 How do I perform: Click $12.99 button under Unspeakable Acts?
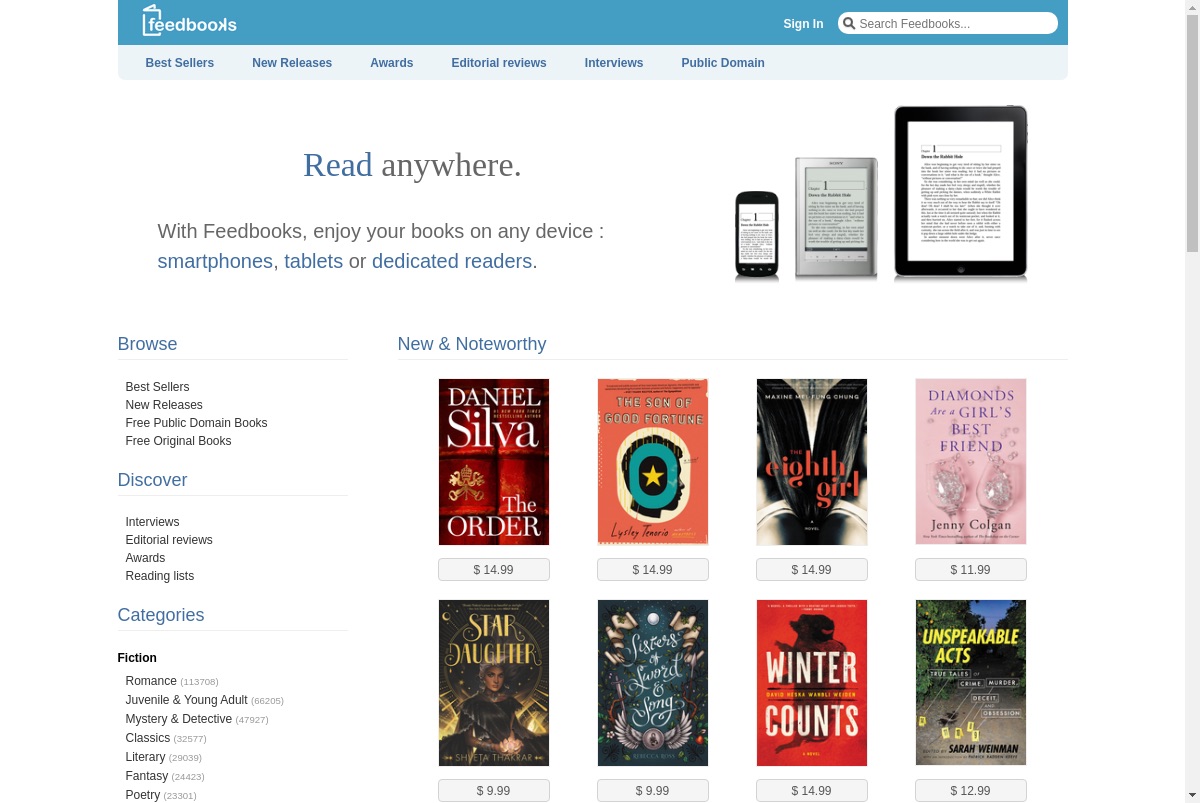tap(971, 791)
